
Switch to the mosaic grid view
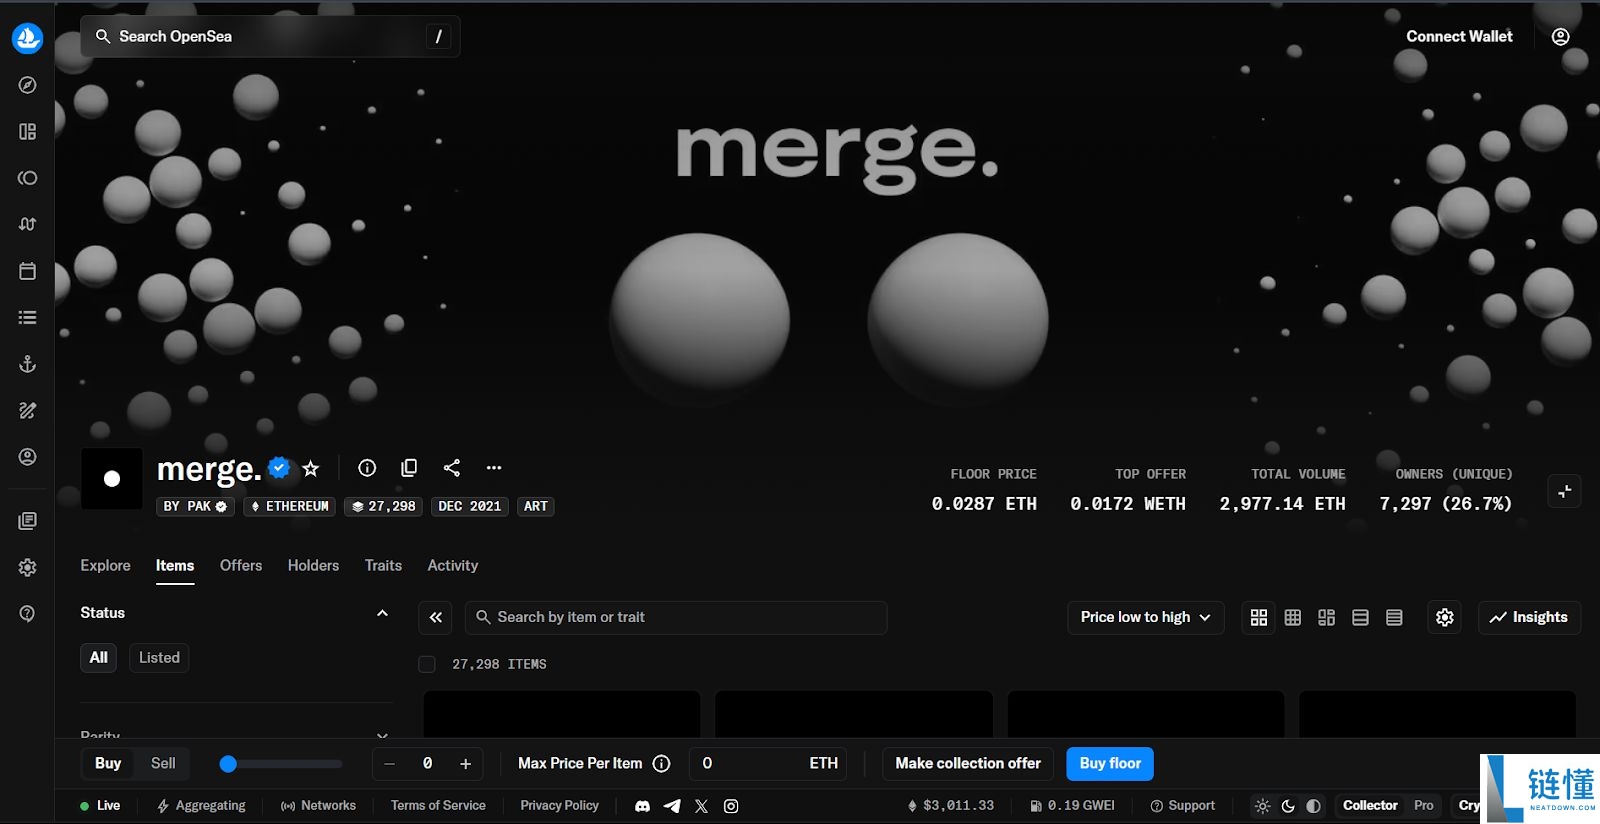coord(1327,618)
